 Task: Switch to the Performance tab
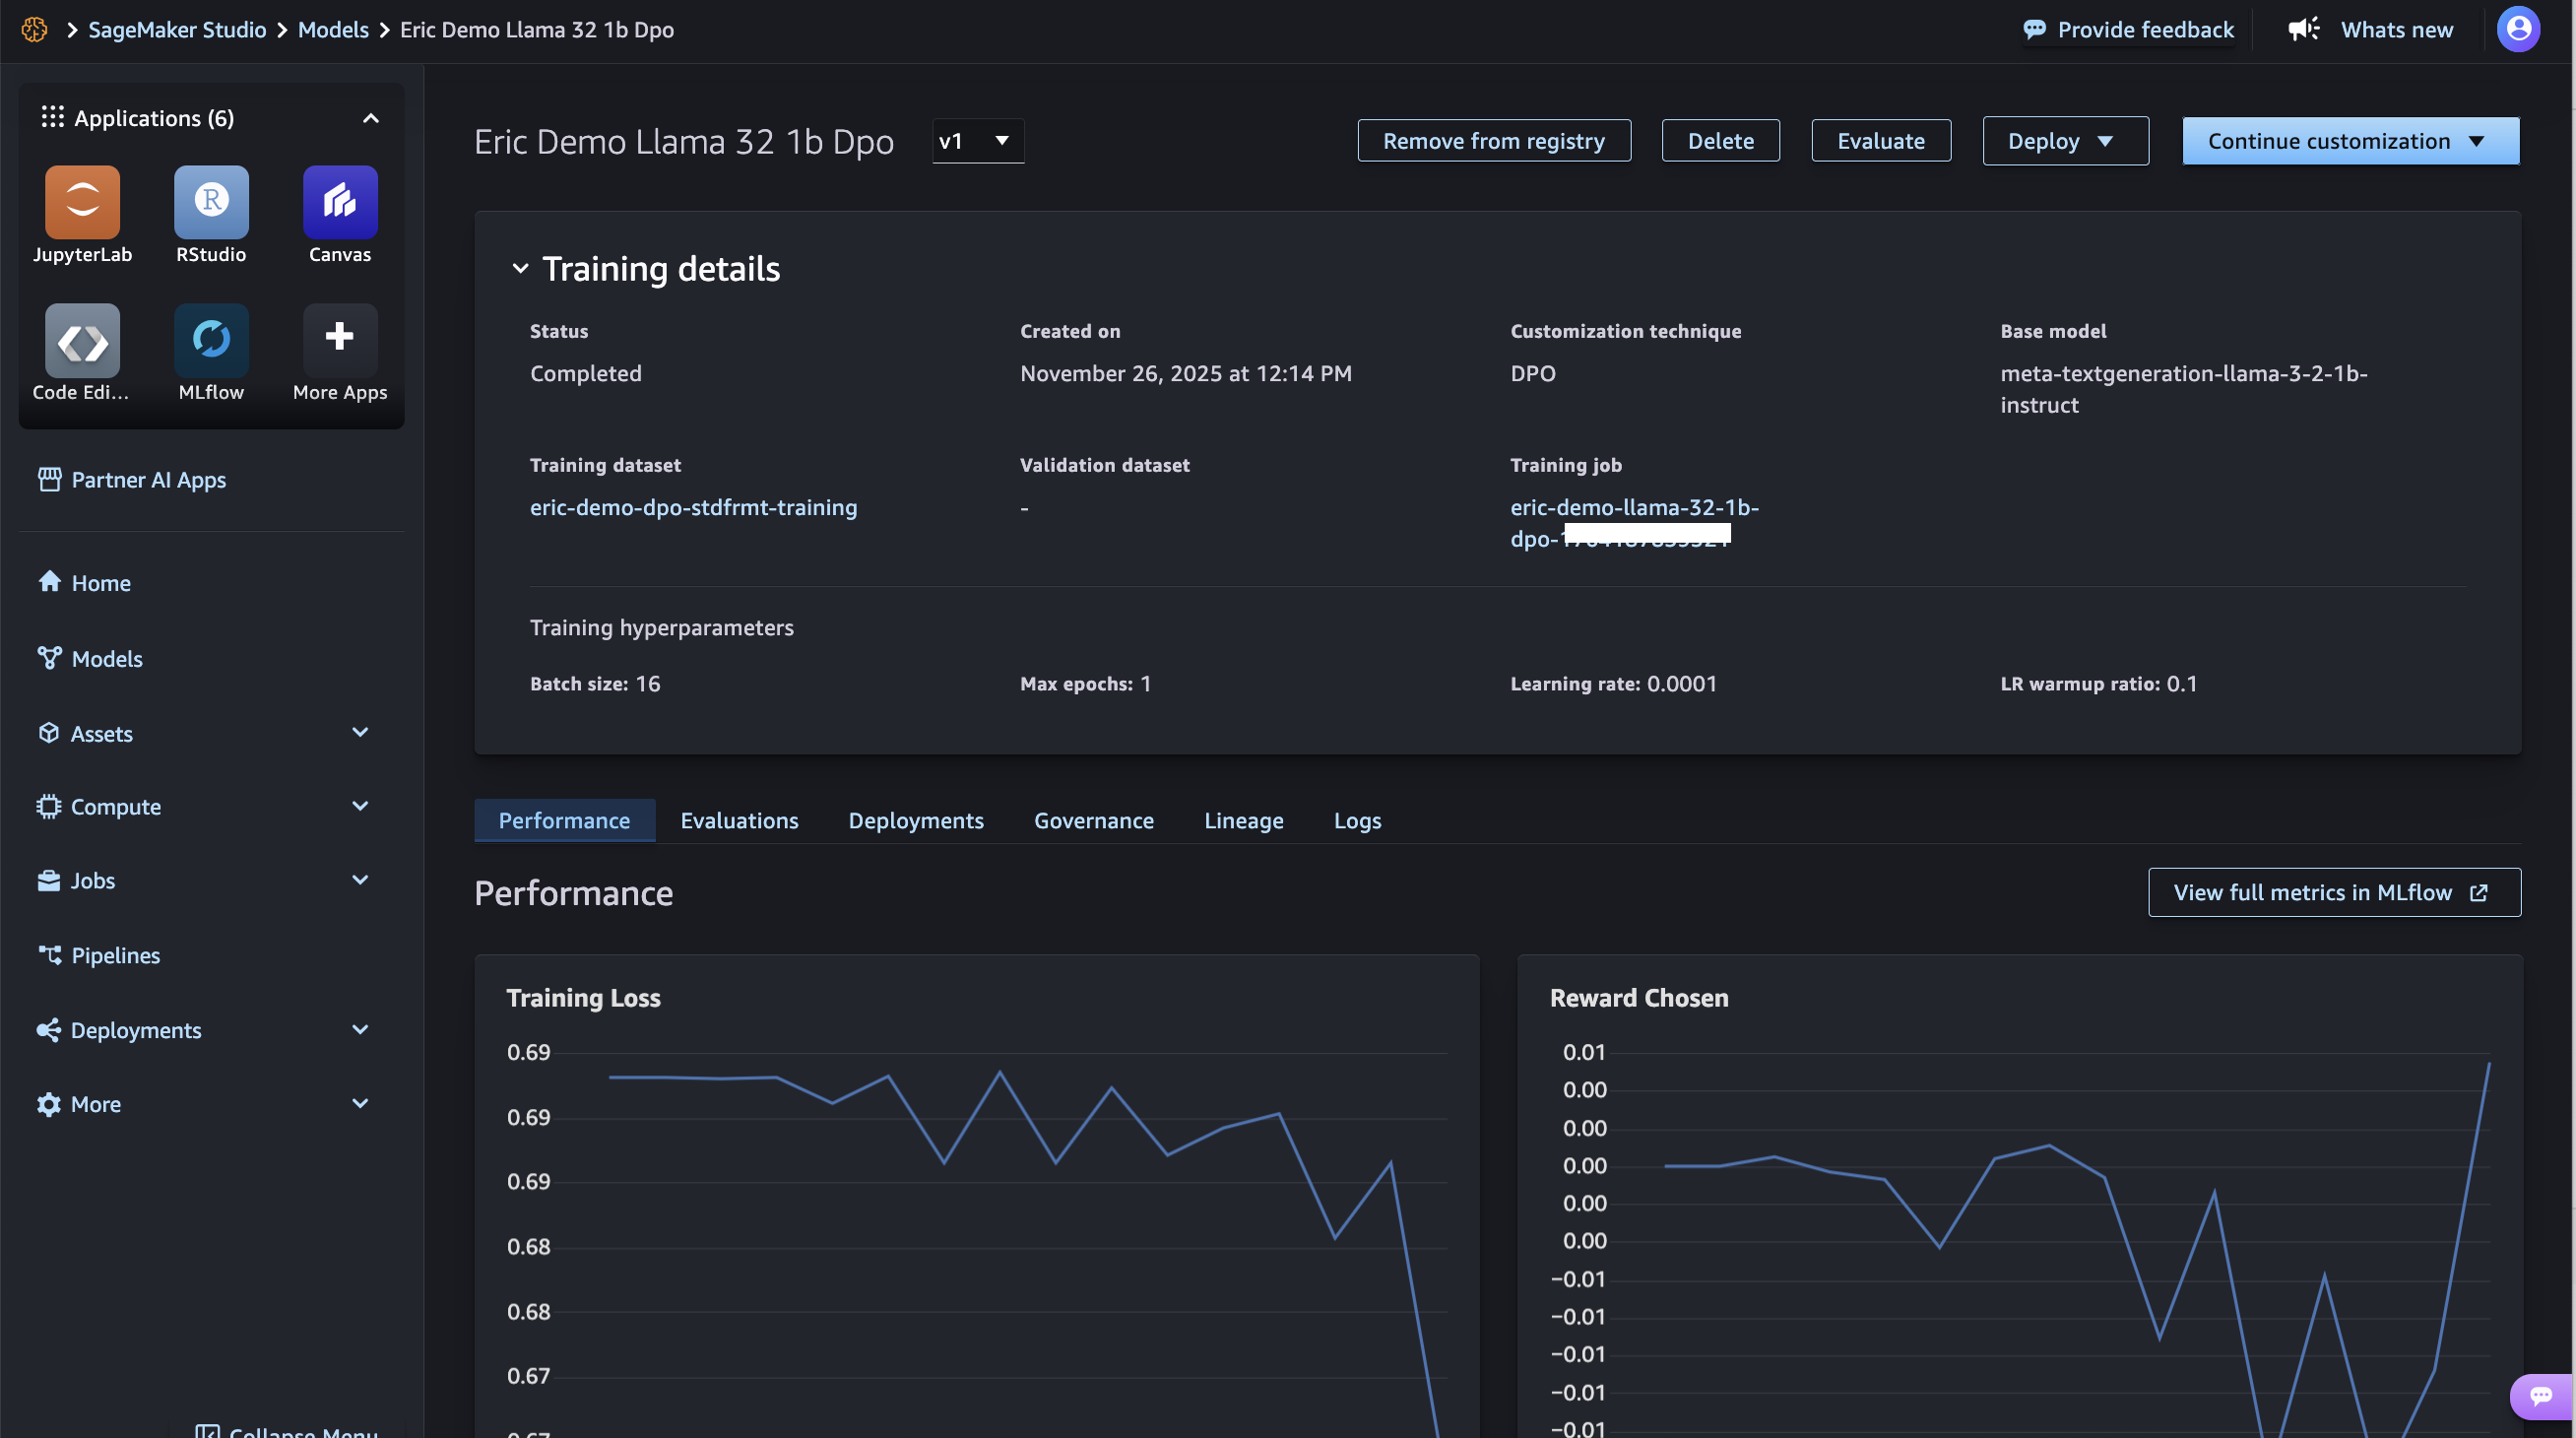click(x=564, y=820)
